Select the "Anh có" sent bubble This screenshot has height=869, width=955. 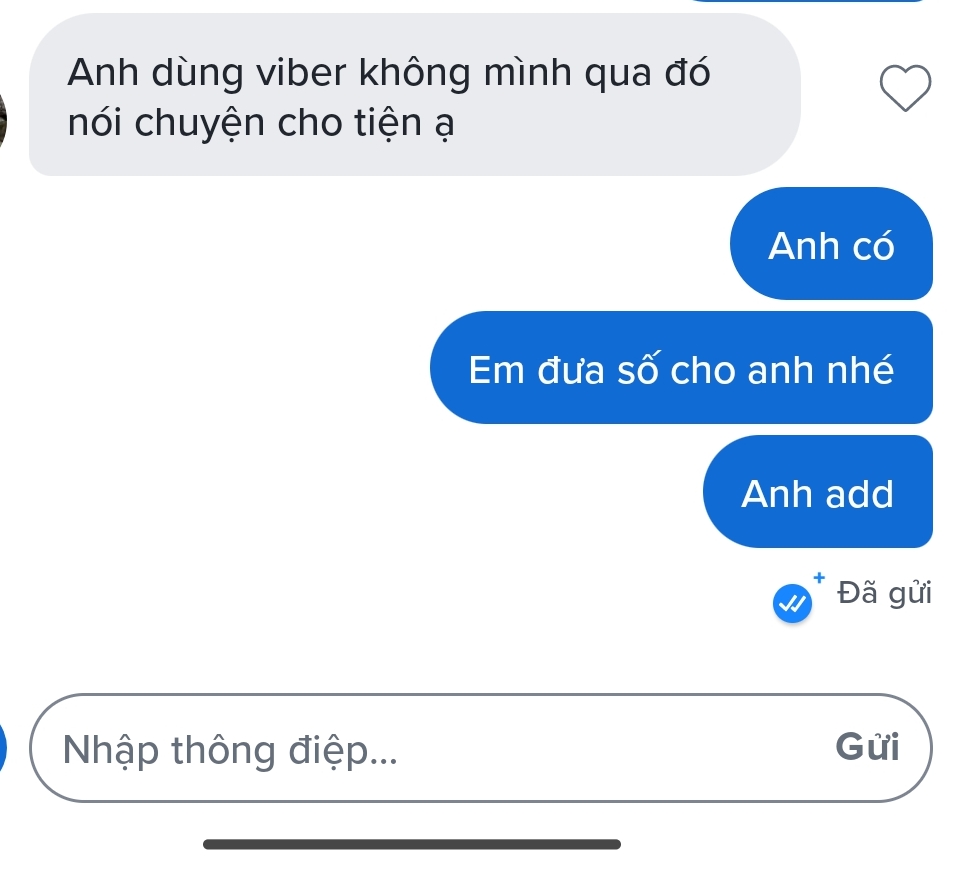[x=831, y=244]
